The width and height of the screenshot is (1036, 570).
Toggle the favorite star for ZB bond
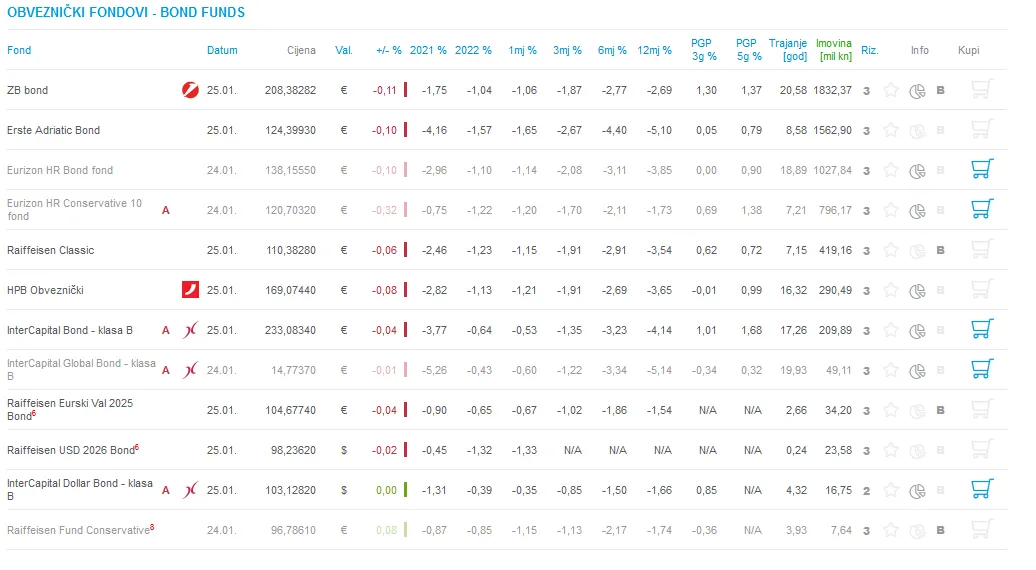(891, 90)
